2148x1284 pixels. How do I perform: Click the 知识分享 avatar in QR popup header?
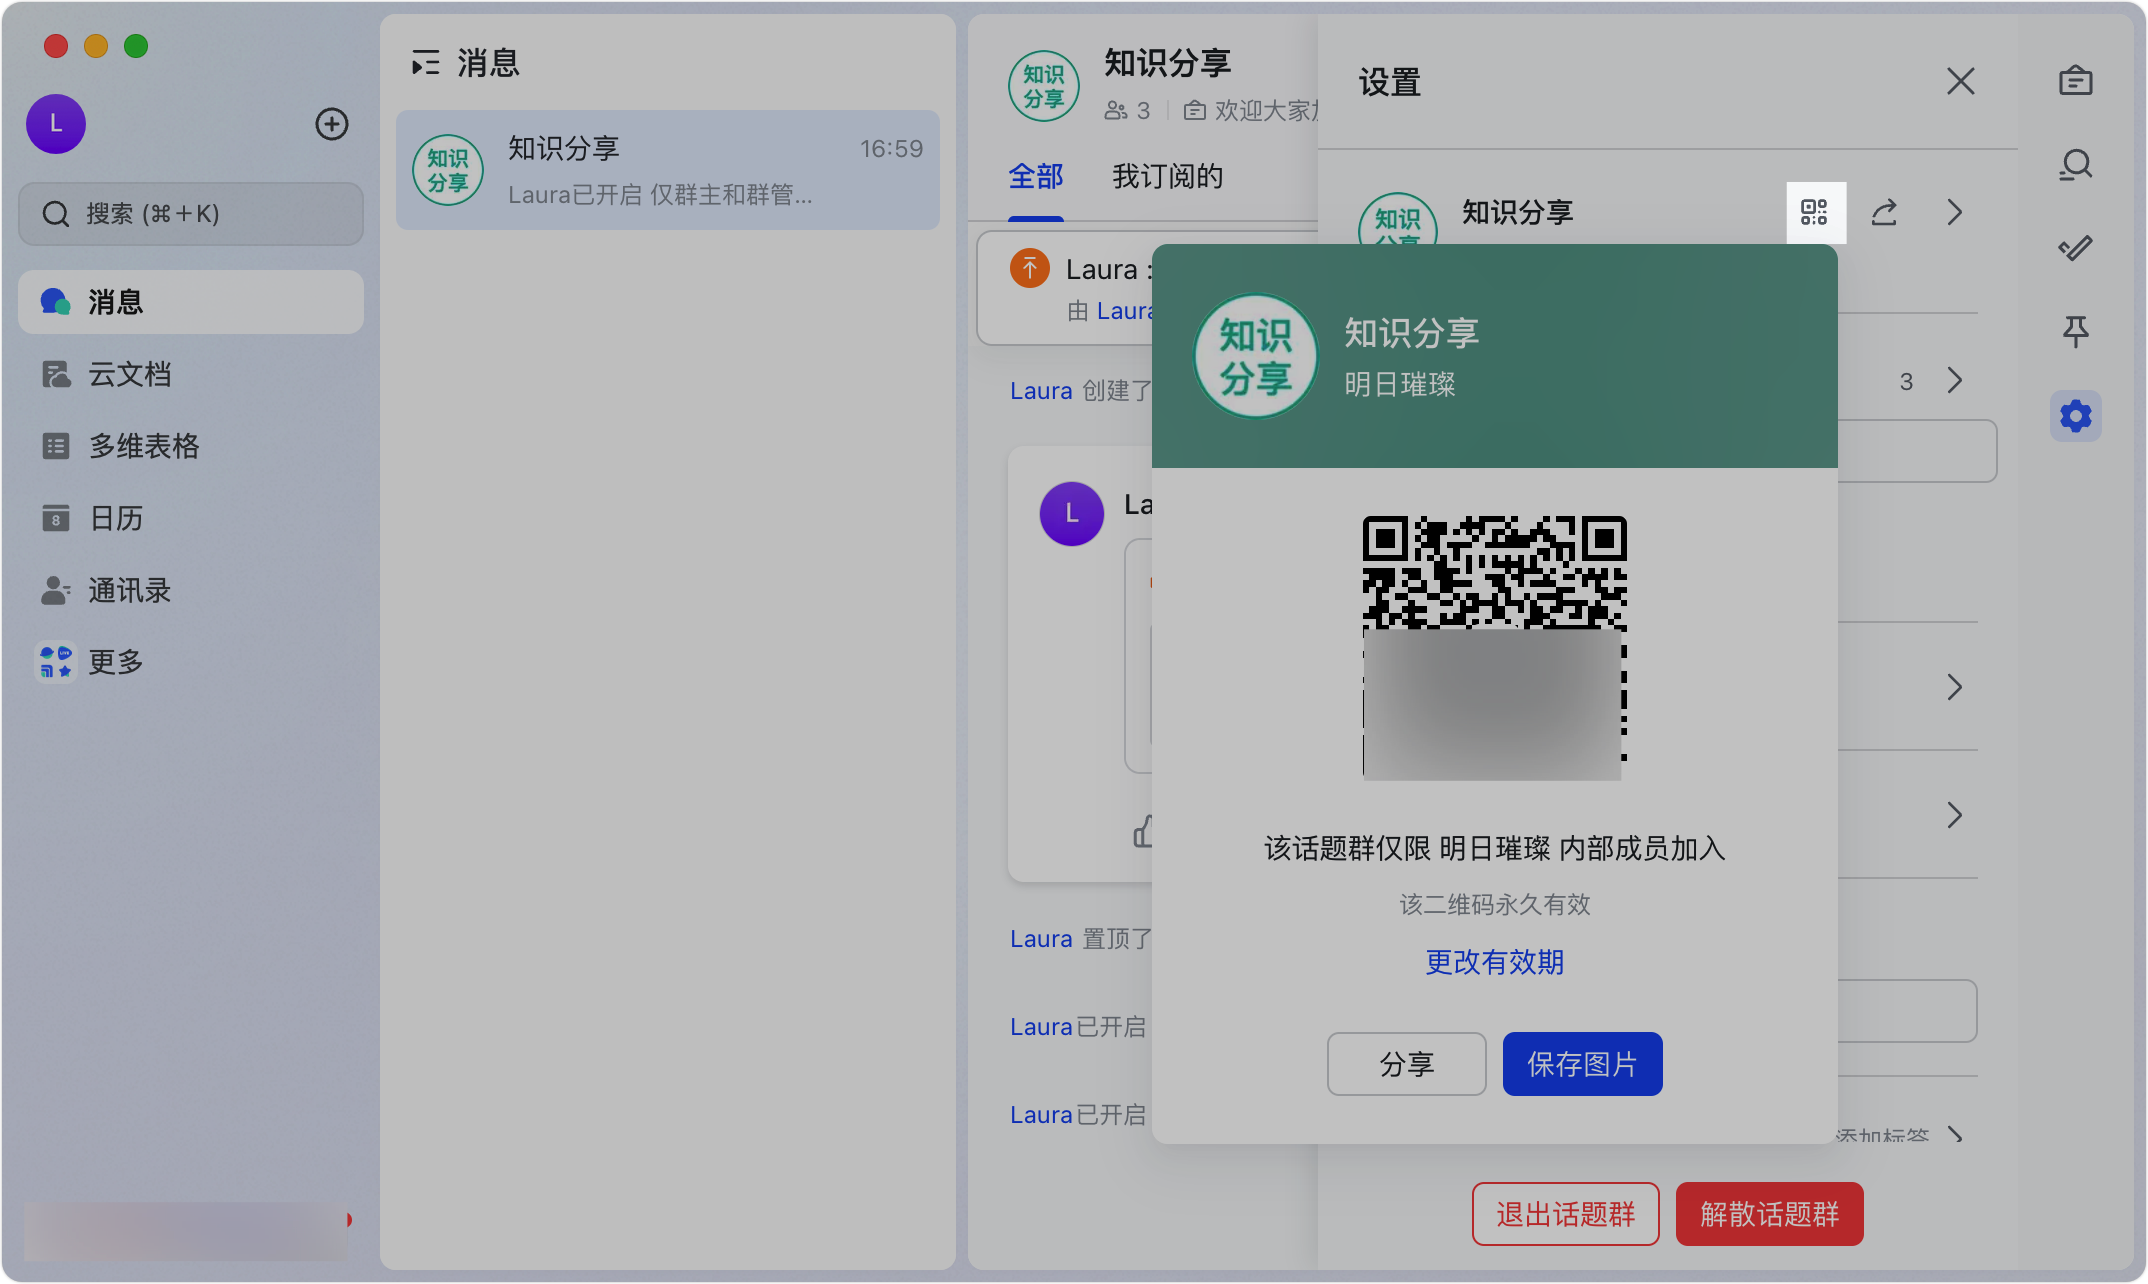click(1256, 356)
